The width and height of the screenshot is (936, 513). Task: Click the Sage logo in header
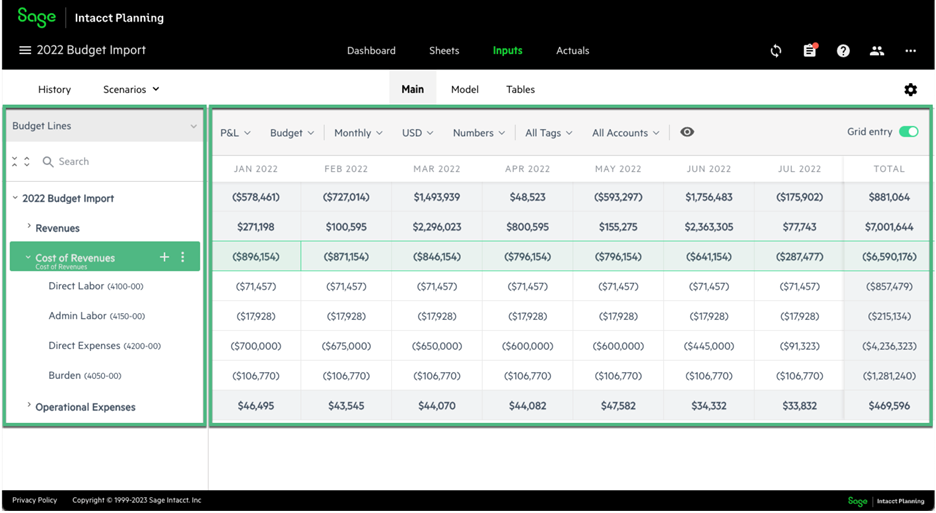click(x=36, y=17)
